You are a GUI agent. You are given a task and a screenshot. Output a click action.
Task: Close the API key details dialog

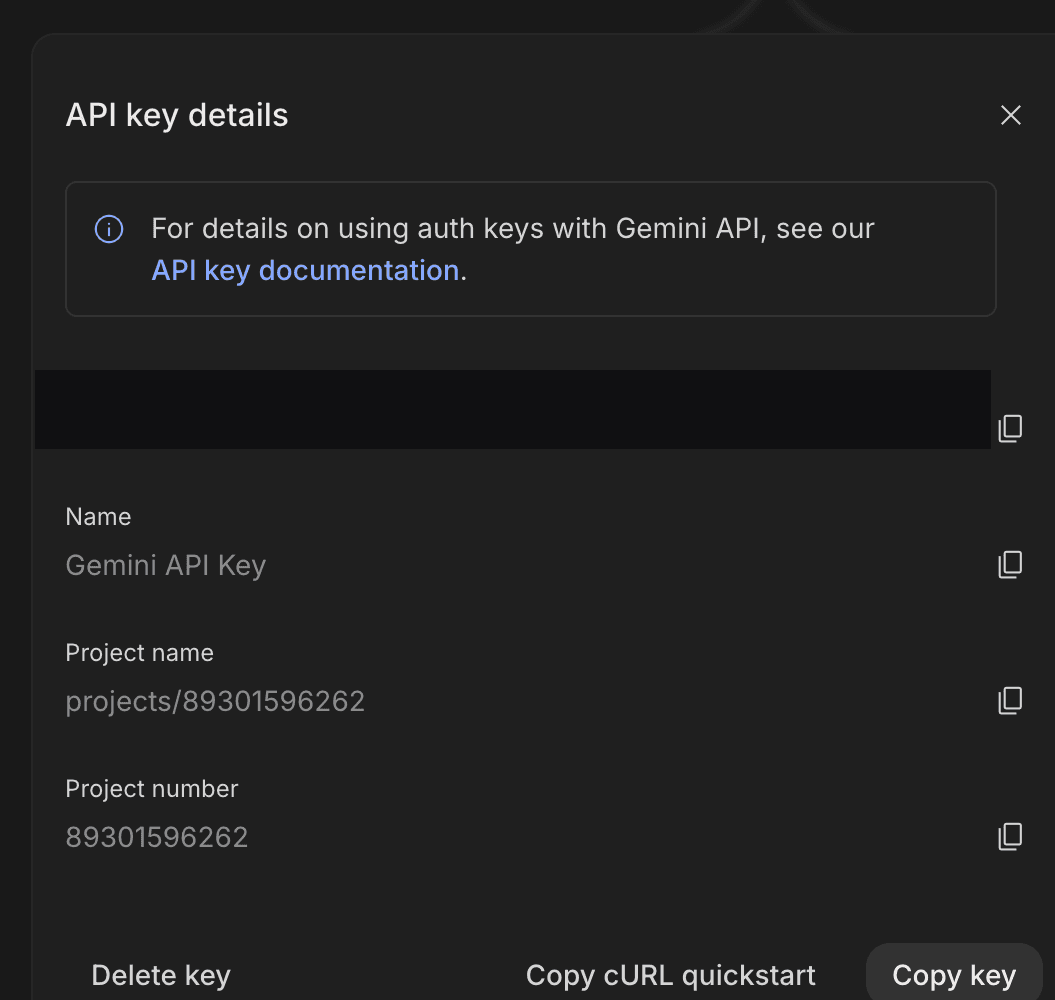pos(1010,115)
